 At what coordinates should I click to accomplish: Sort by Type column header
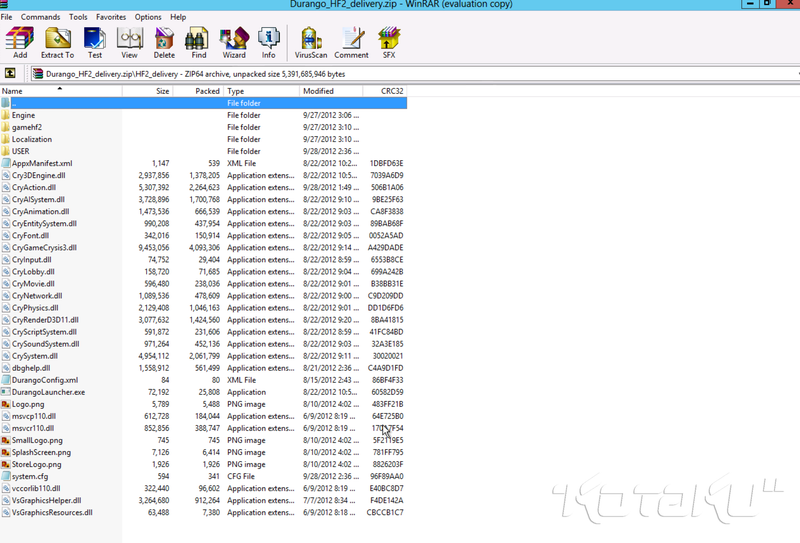pos(261,91)
